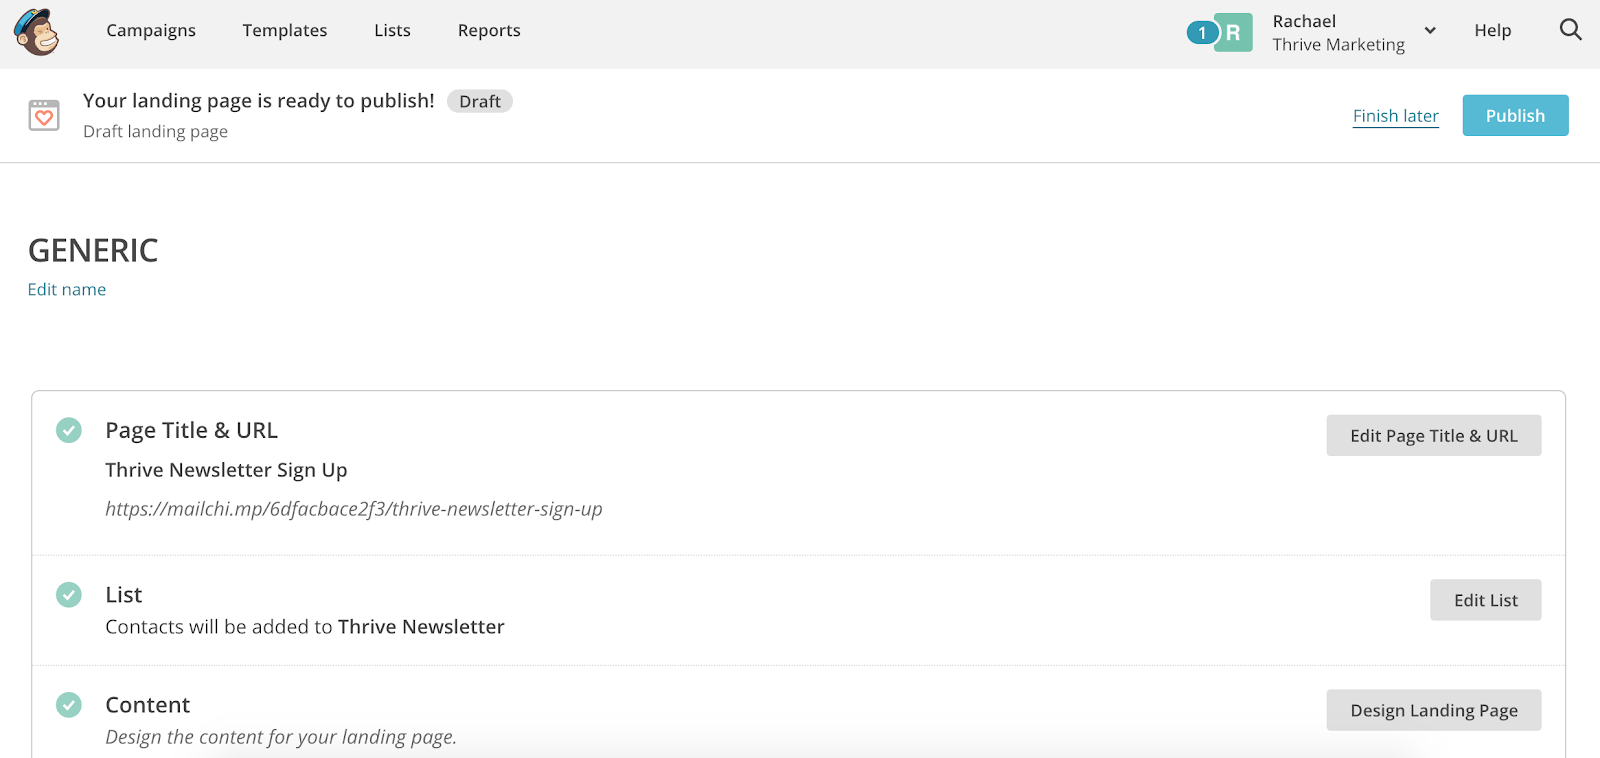Screen dimensions: 1600x758
Task: Click the Content section green checkmark
Action: (69, 705)
